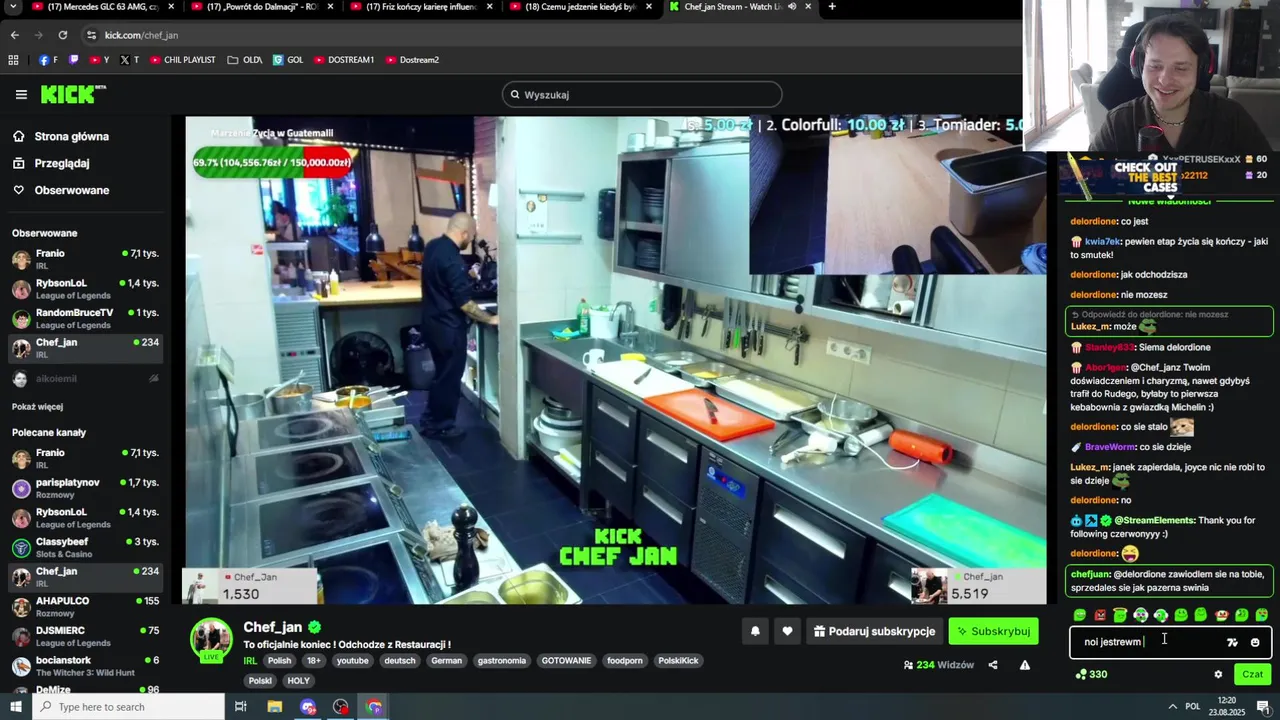Open Task View on taskbar
The height and width of the screenshot is (720, 1280).
tap(241, 707)
